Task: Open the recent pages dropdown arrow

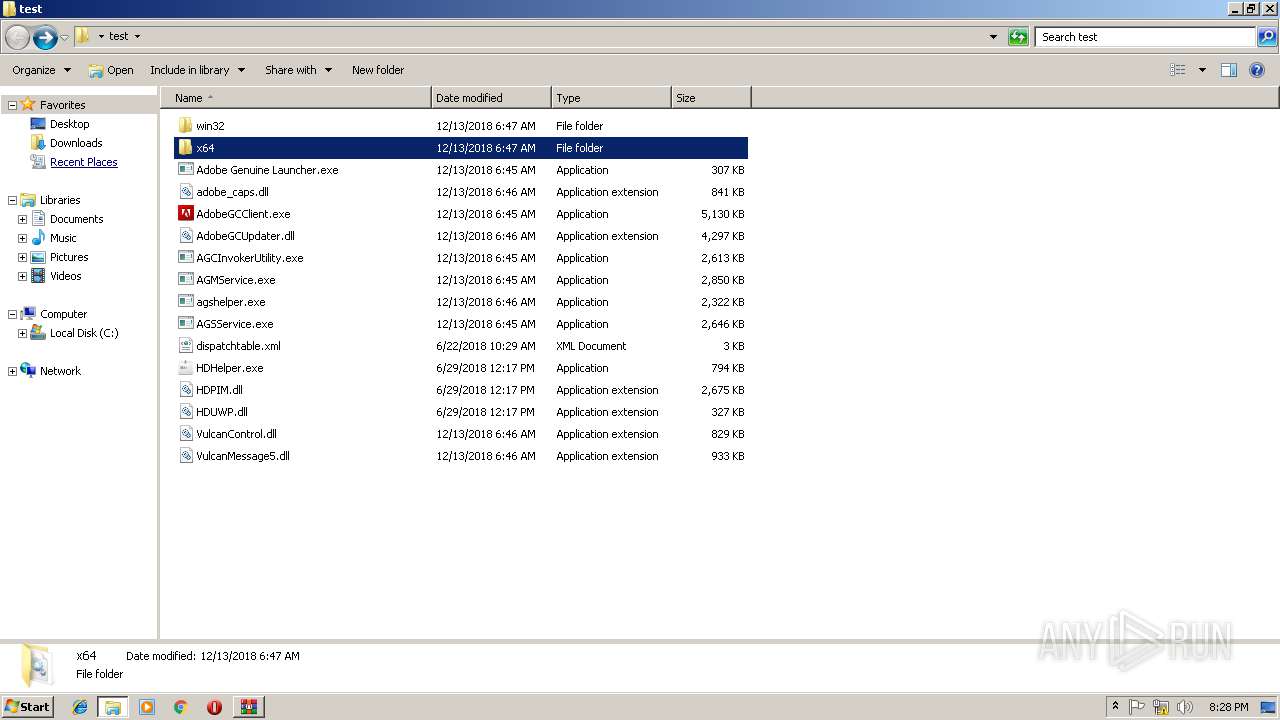Action: [65, 38]
